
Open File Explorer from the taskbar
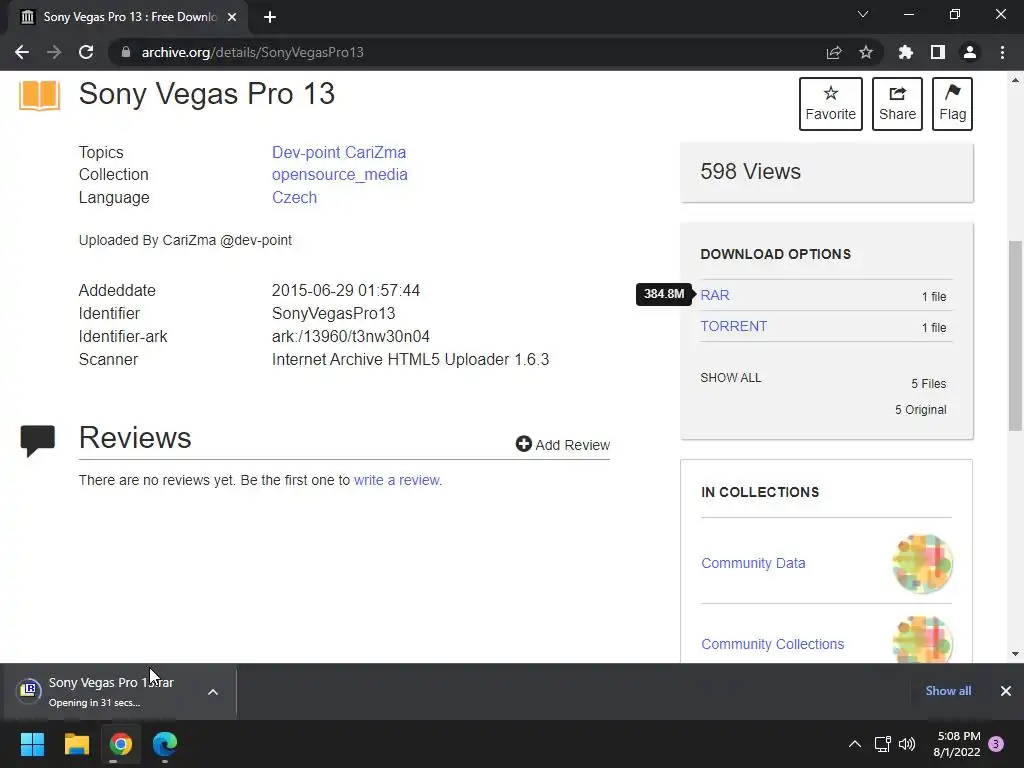pos(76,744)
